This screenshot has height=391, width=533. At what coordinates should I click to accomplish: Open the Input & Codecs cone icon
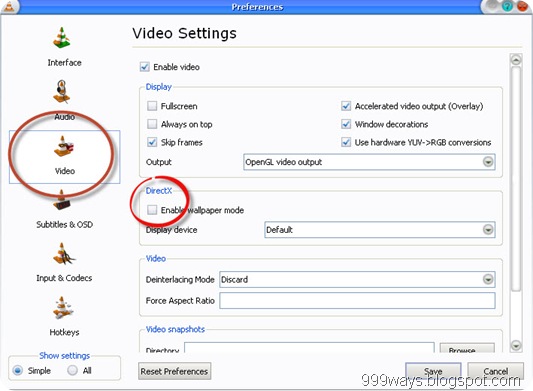click(64, 254)
